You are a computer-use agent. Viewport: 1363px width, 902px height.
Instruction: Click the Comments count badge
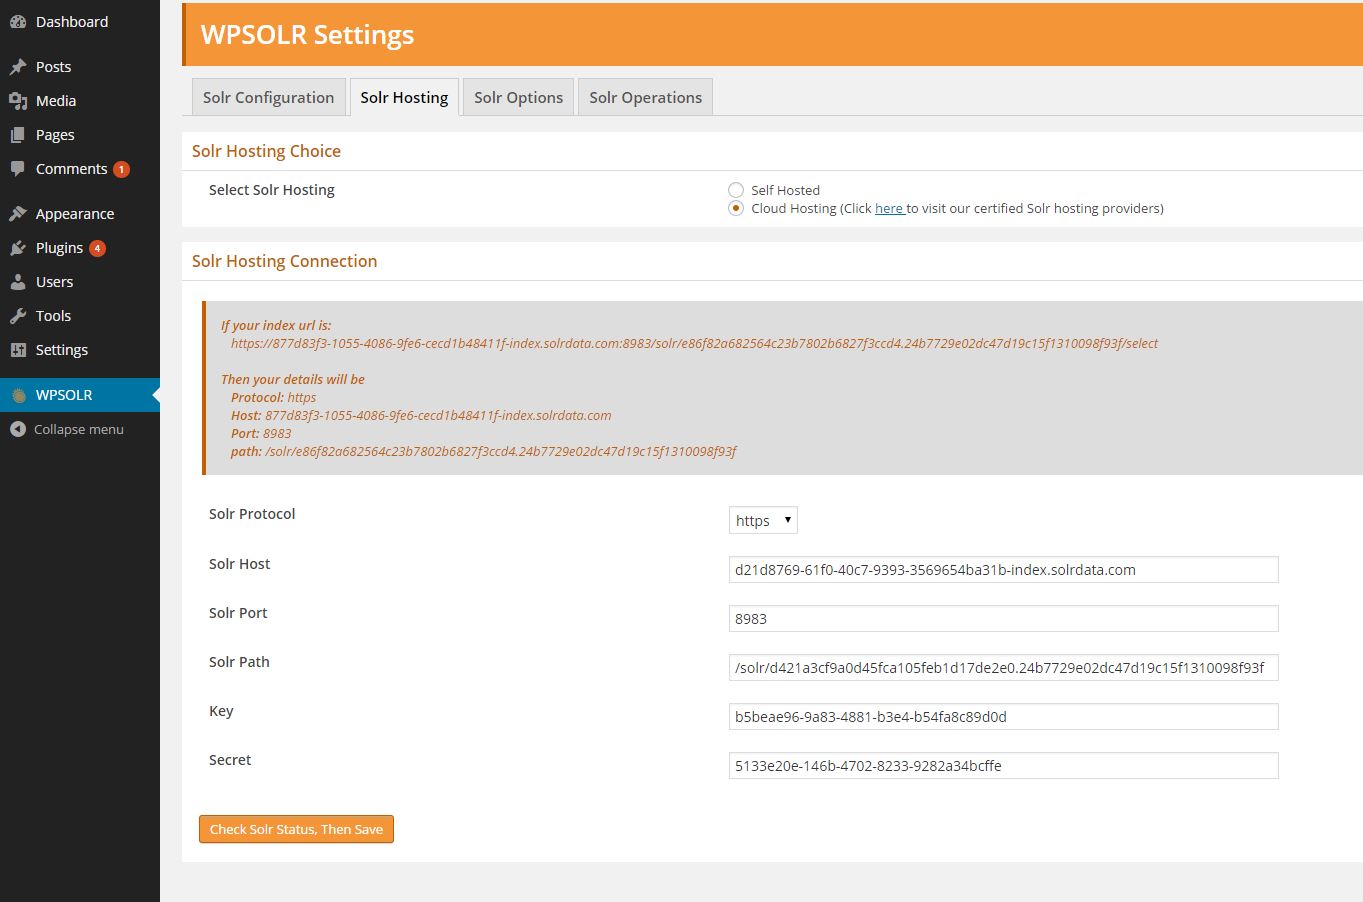click(121, 169)
